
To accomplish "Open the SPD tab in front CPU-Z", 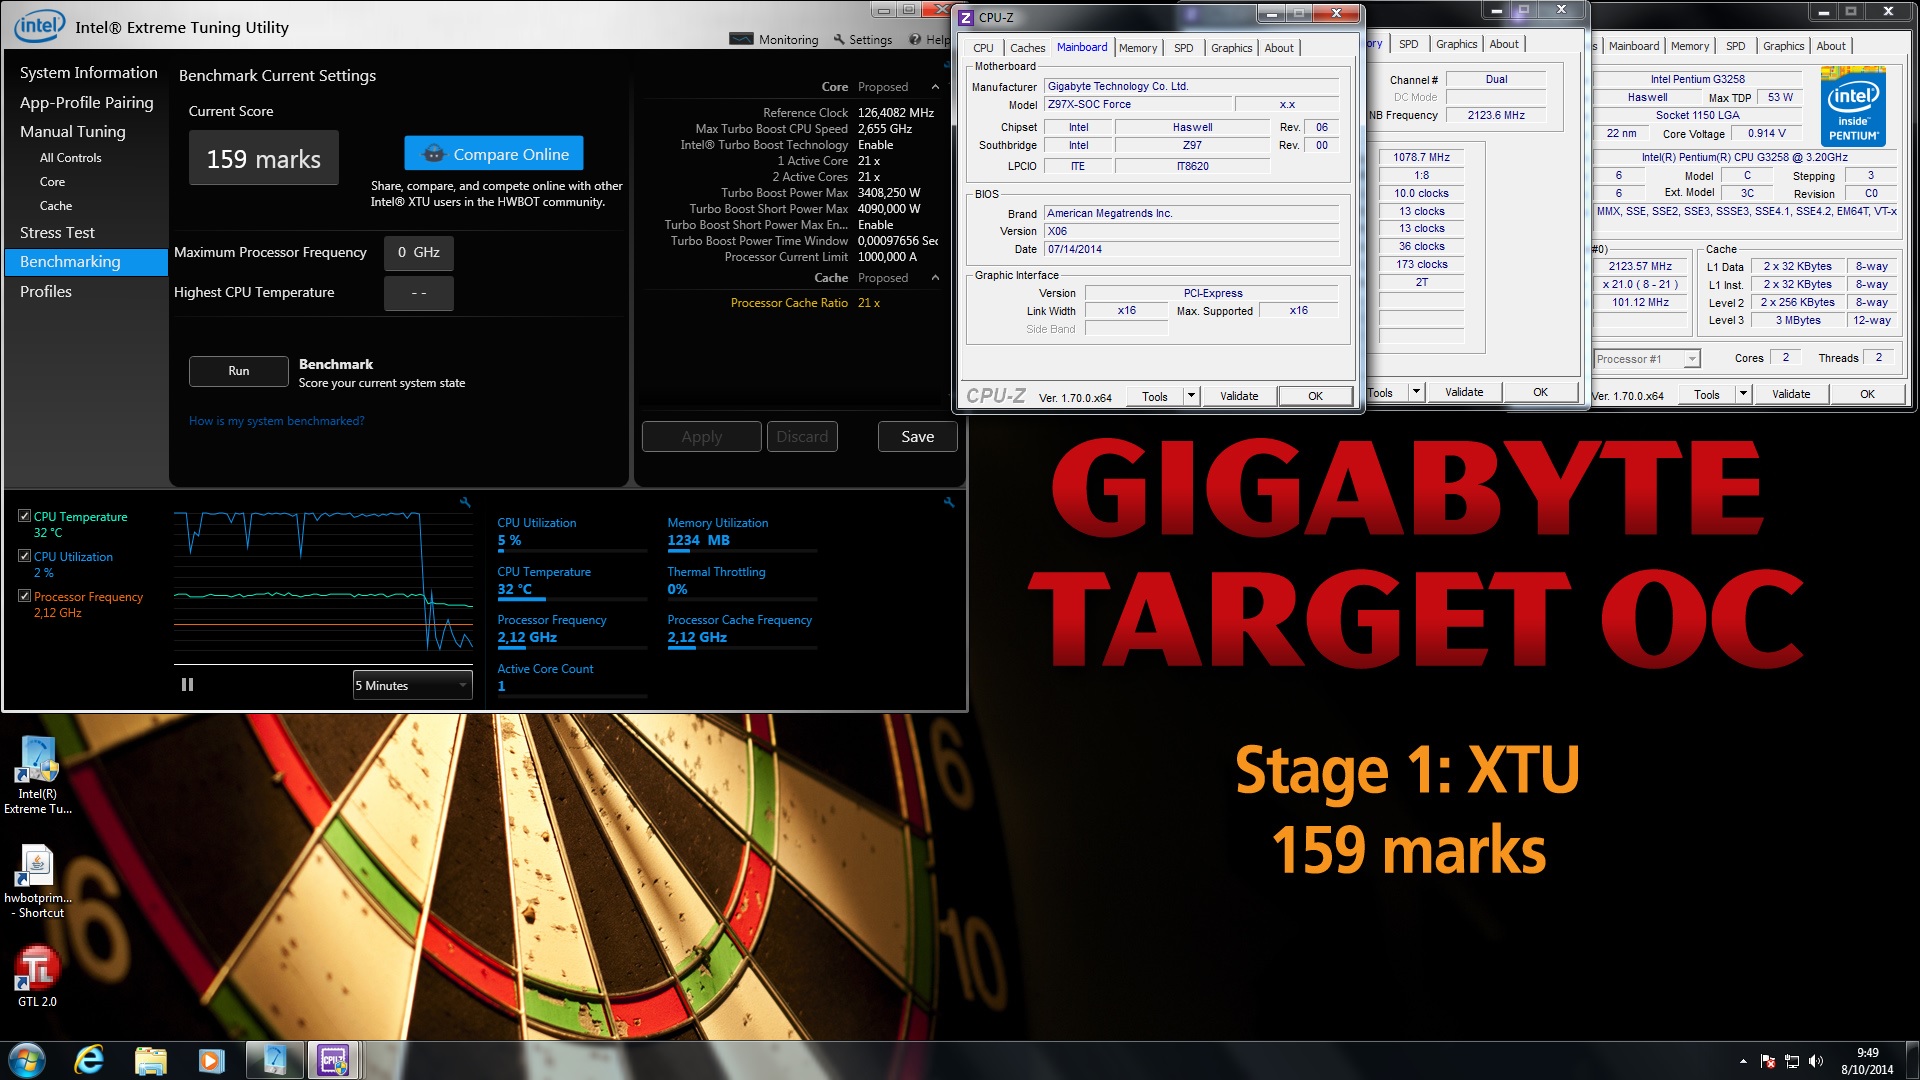I will click(x=1184, y=48).
